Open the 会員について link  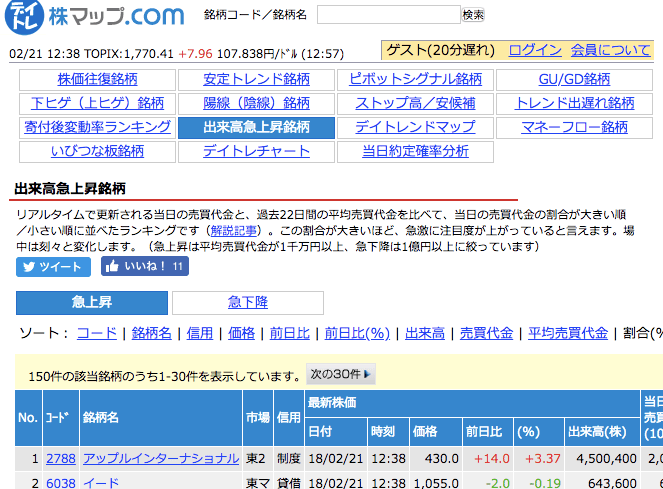tap(610, 50)
